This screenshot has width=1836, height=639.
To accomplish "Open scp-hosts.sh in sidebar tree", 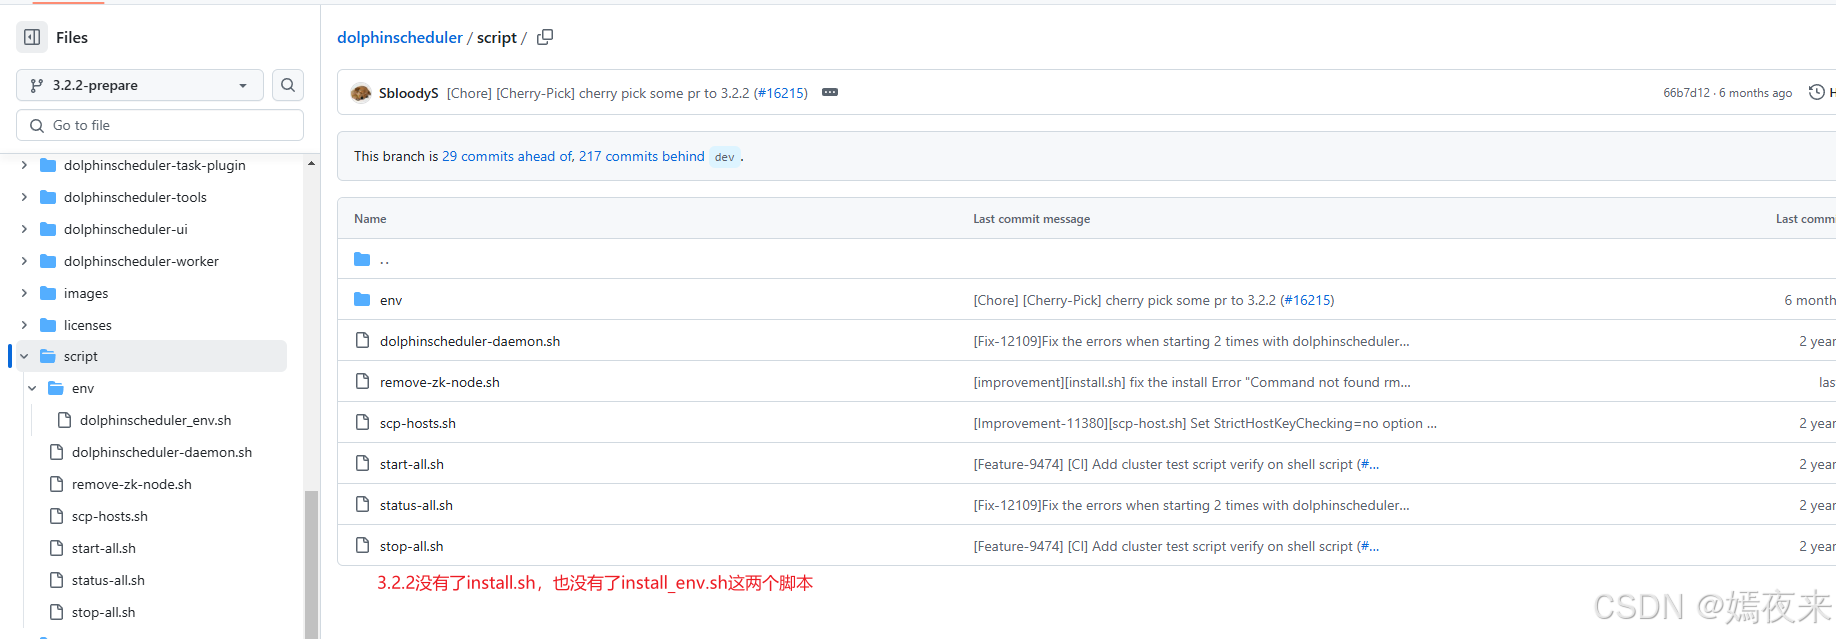I will (110, 516).
